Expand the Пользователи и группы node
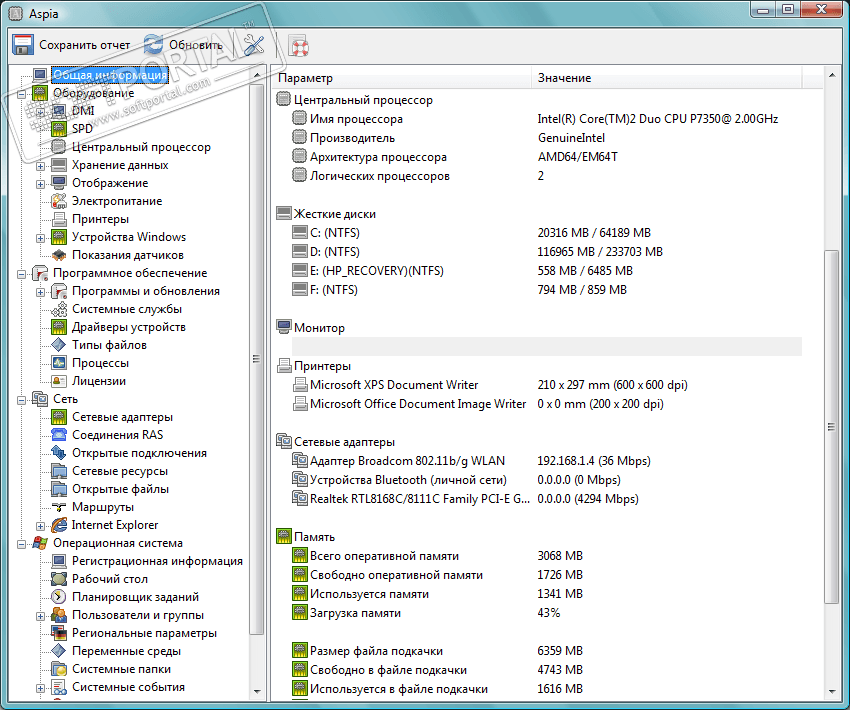This screenshot has width=850, height=710. (x=40, y=616)
